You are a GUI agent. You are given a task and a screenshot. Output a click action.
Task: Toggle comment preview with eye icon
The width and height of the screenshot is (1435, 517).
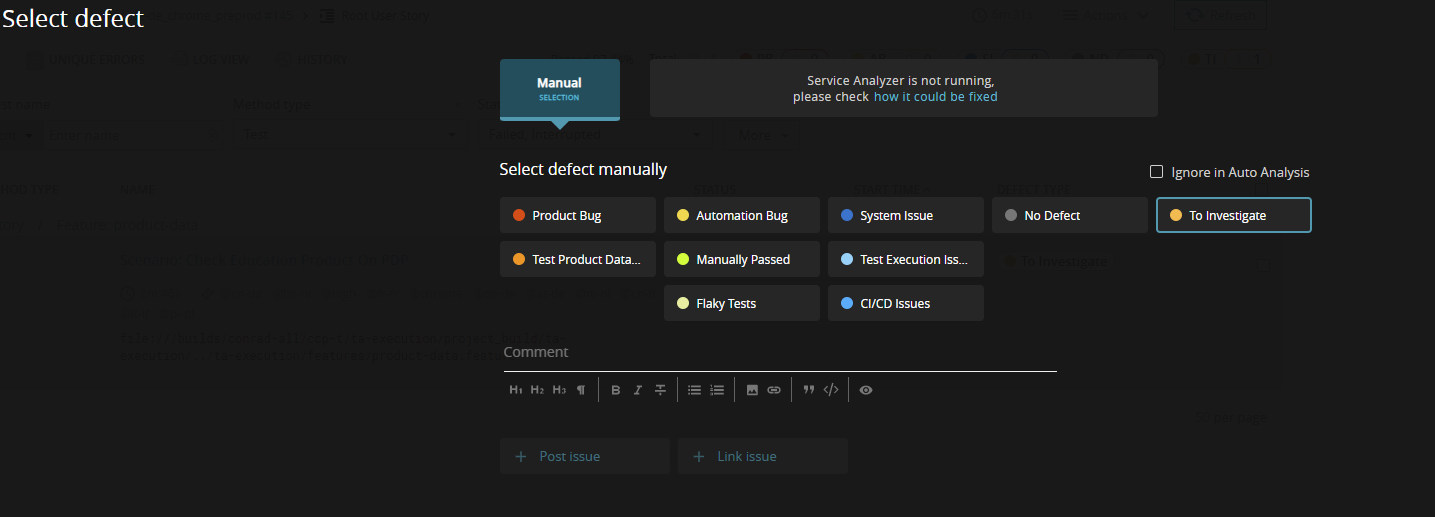866,390
